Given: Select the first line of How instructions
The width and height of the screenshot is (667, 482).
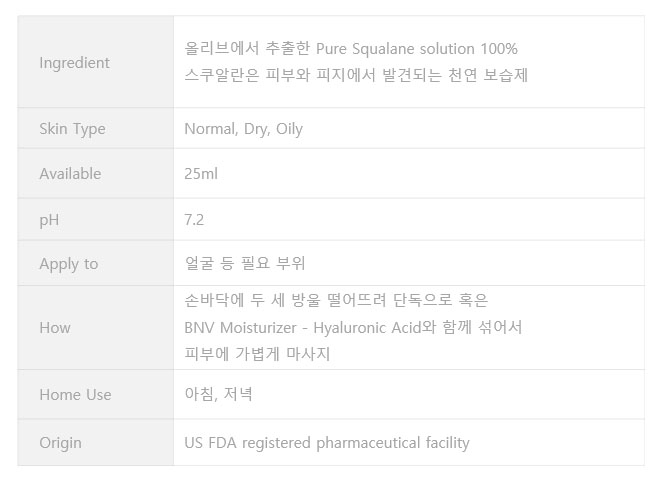Looking at the screenshot, I should [336, 300].
